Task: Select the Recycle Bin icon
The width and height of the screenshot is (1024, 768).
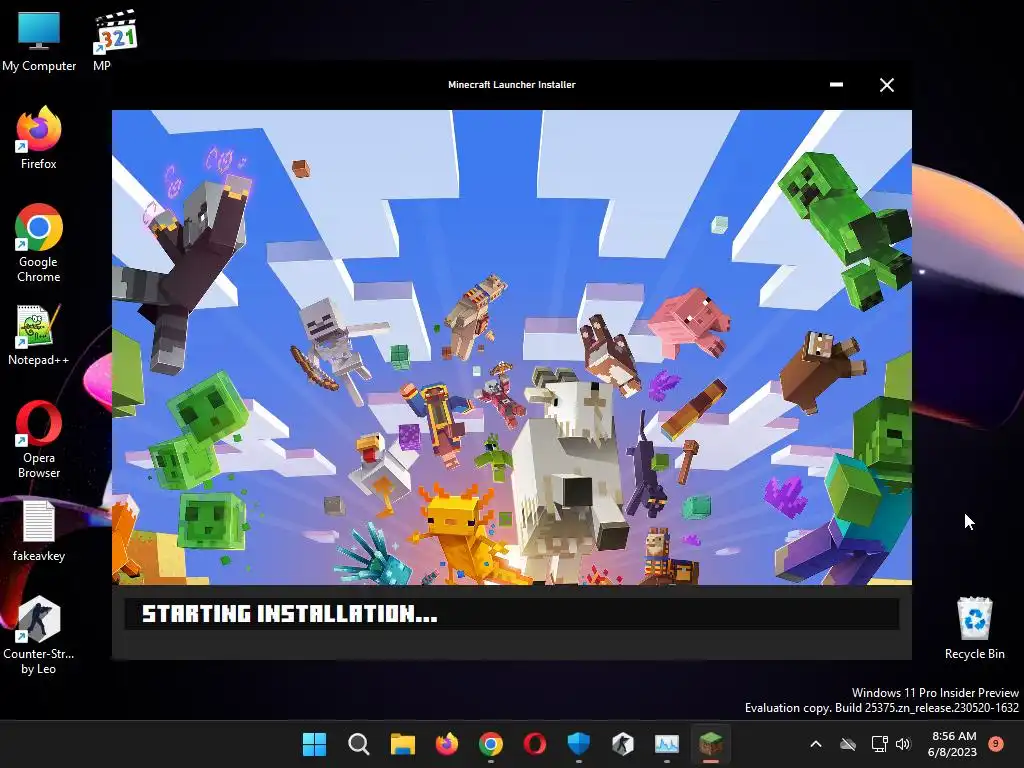Action: (974, 628)
